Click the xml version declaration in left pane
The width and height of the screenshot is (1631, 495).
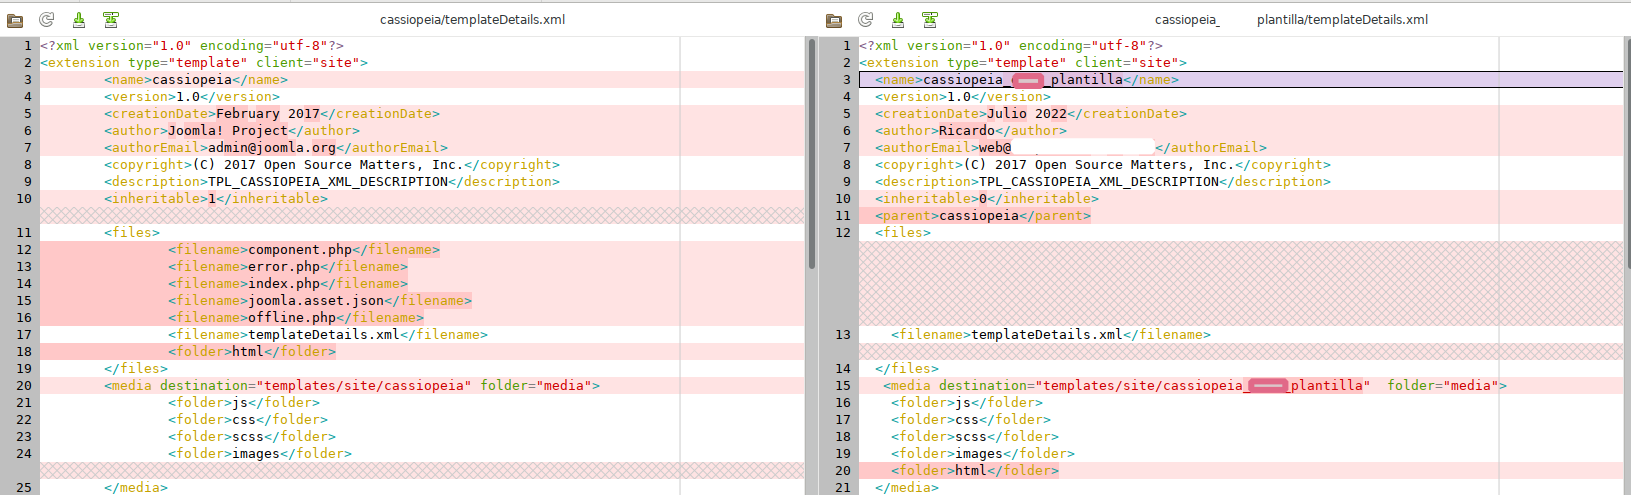point(192,46)
